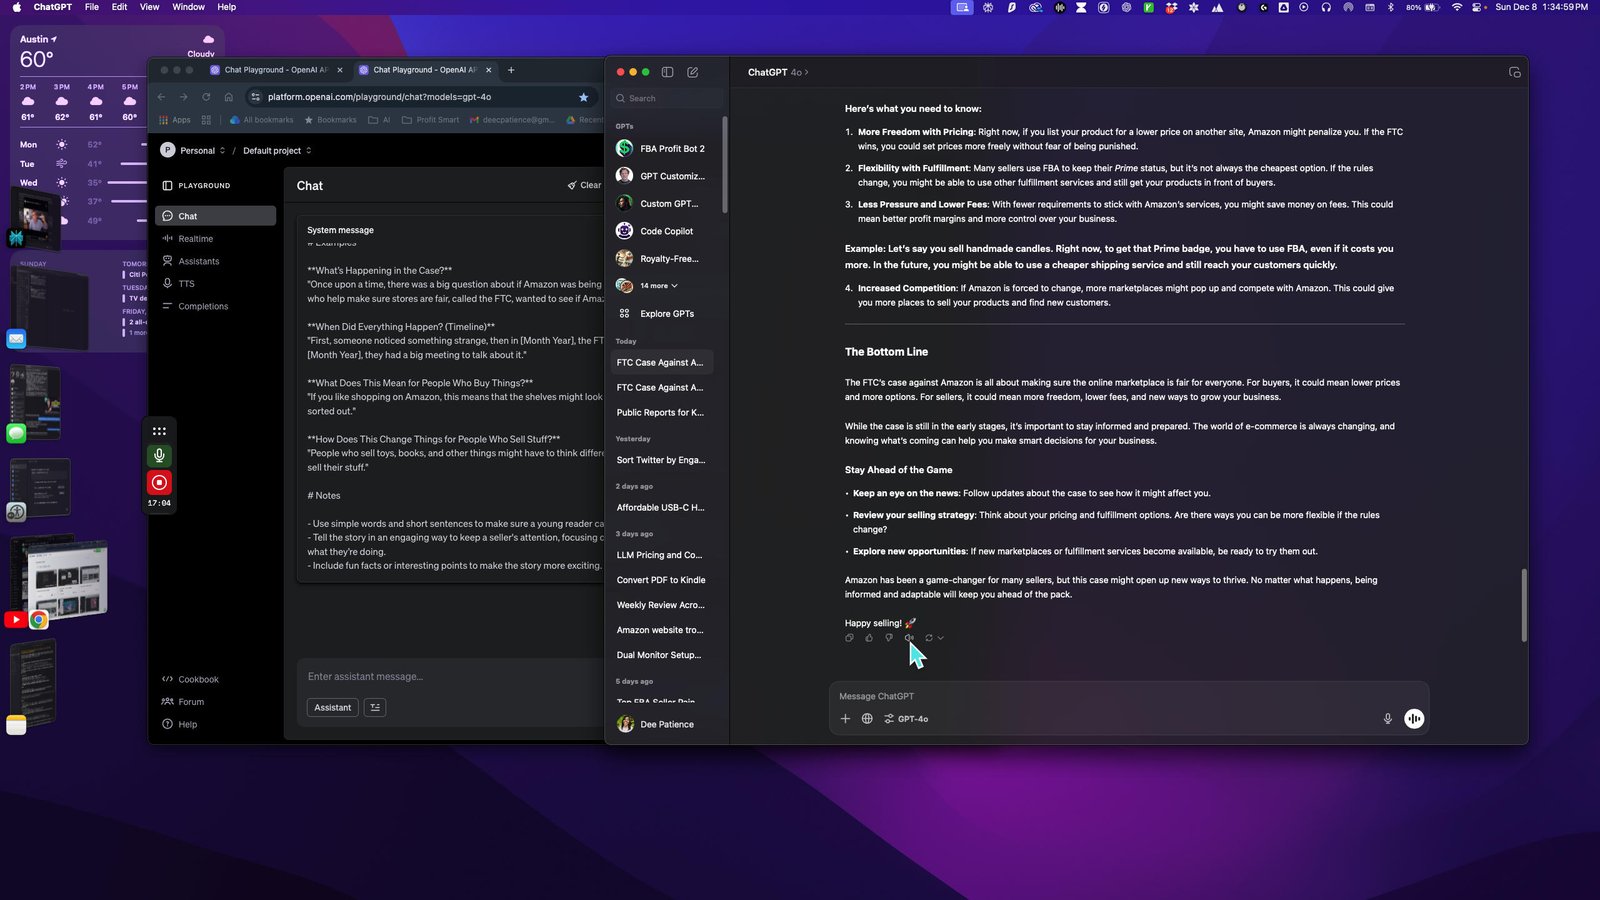Click the dictation microphone in the message box
1600x900 pixels.
tap(1387, 718)
